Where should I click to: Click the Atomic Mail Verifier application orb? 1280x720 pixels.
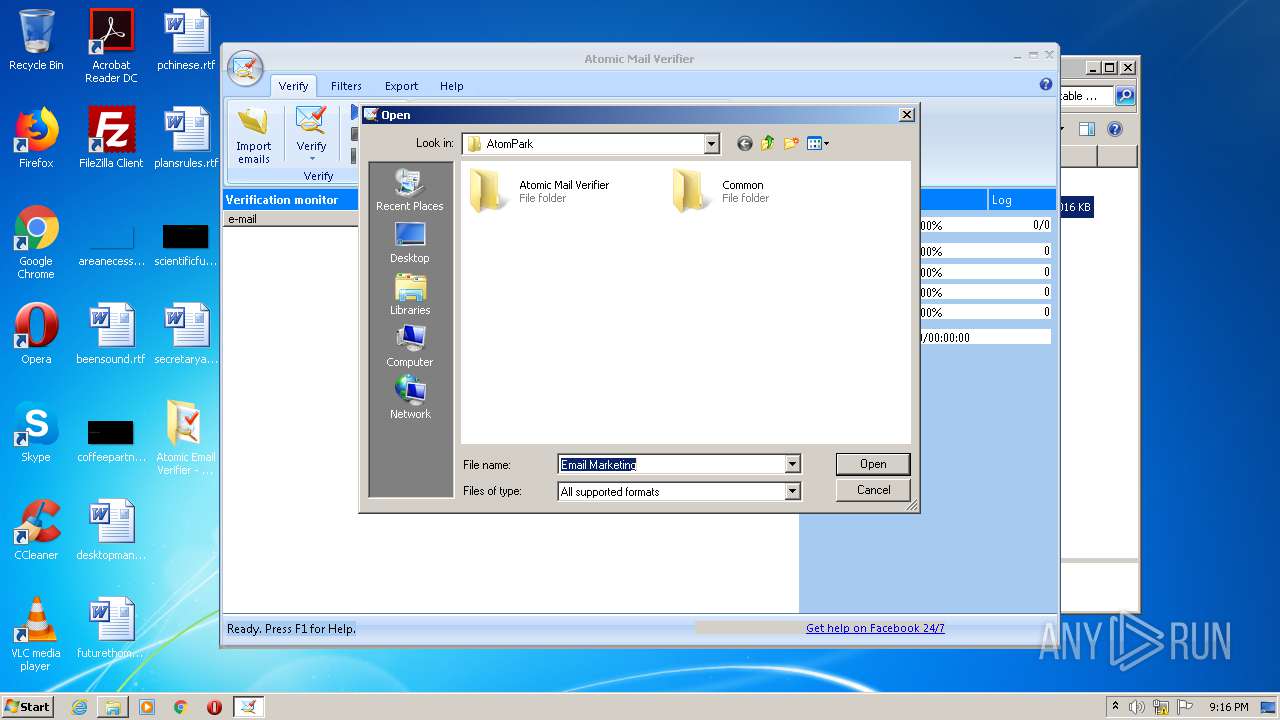245,69
